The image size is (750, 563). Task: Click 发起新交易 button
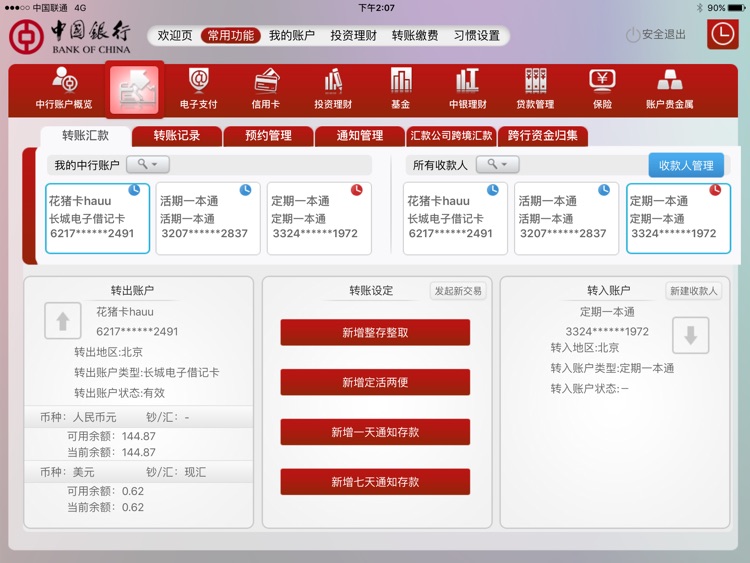click(458, 291)
